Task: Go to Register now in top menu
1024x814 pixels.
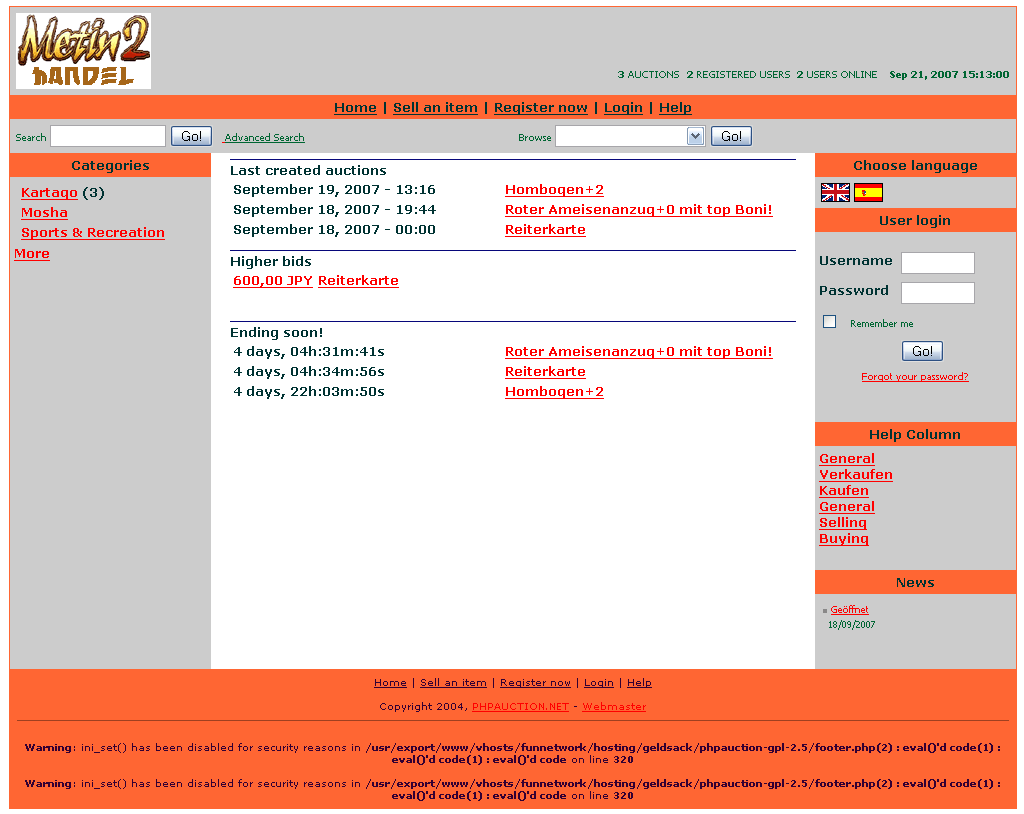Action: click(x=540, y=108)
